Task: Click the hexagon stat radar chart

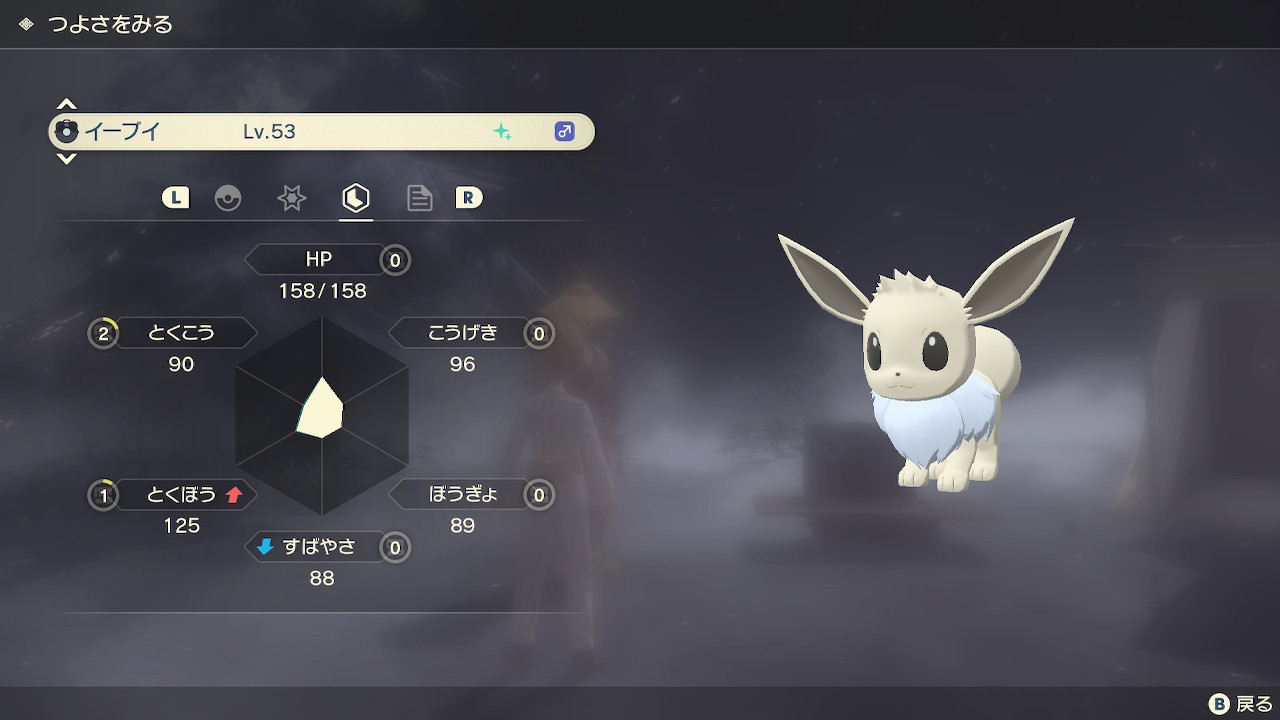Action: (x=322, y=415)
